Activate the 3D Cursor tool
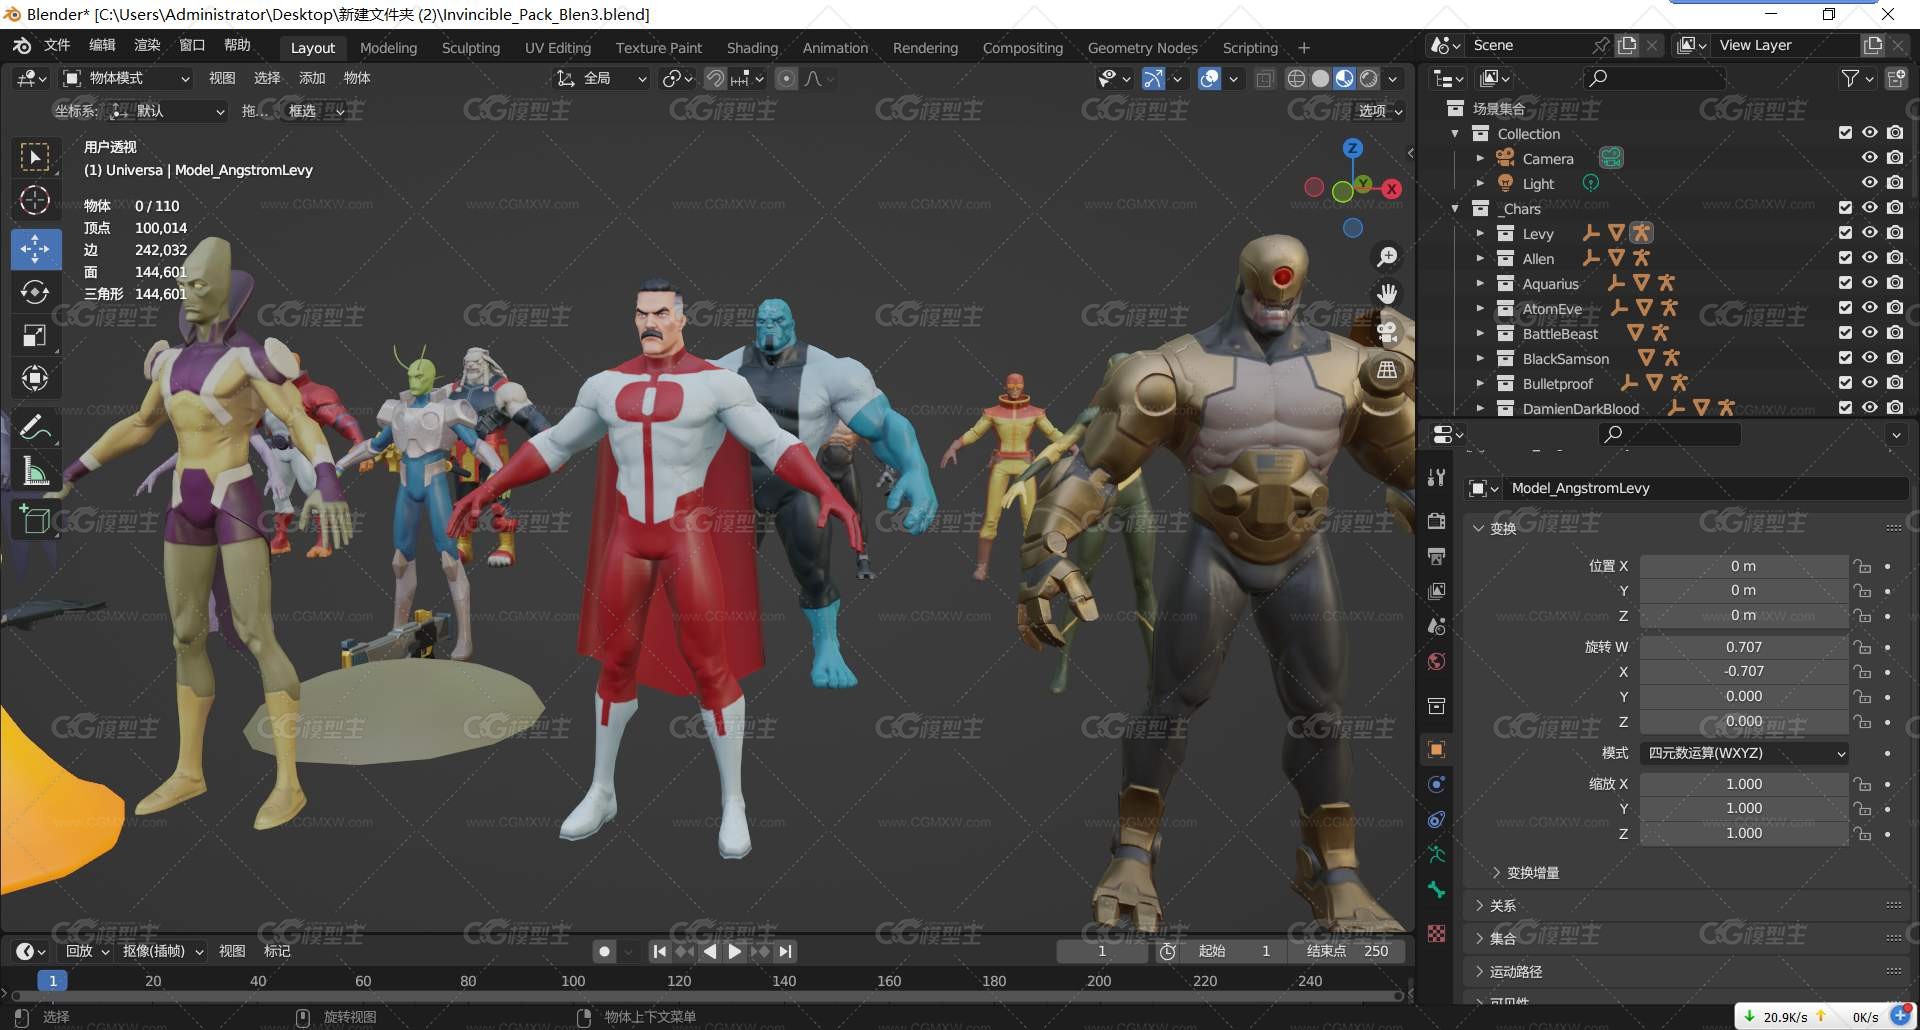Image resolution: width=1920 pixels, height=1030 pixels. 35,200
